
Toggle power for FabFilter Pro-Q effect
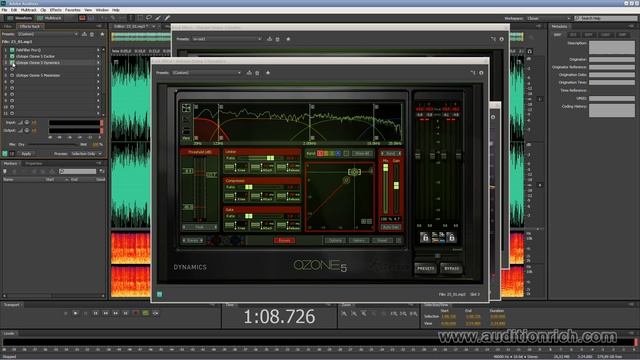pyautogui.click(x=12, y=50)
